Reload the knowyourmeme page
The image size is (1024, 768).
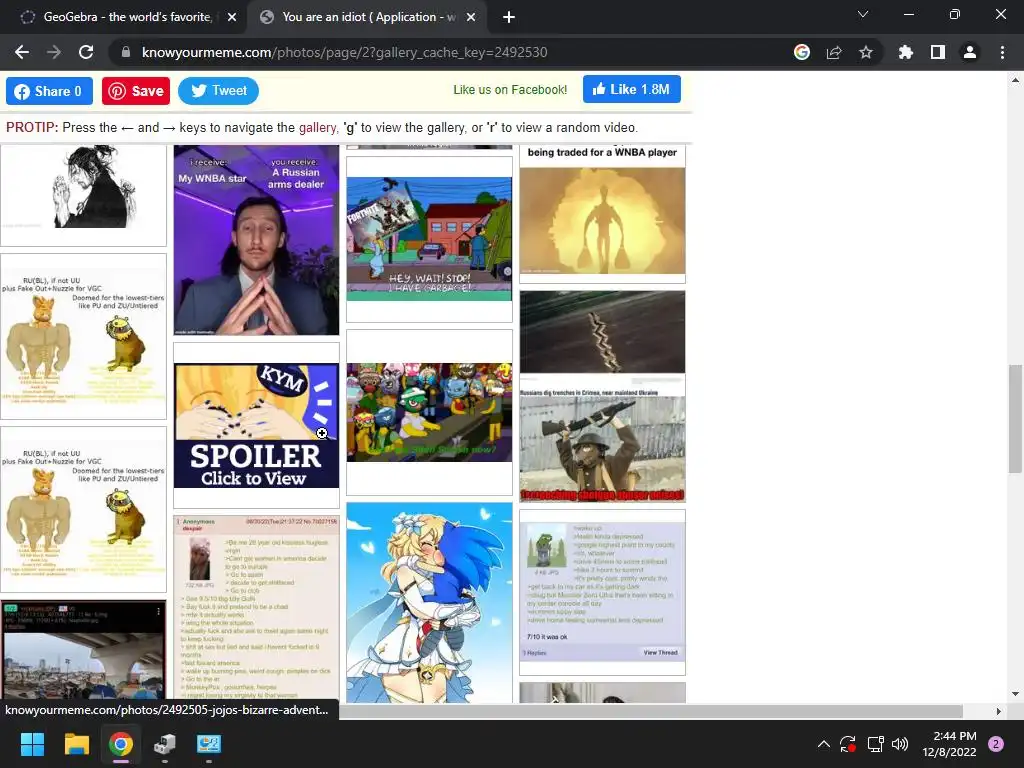[86, 52]
